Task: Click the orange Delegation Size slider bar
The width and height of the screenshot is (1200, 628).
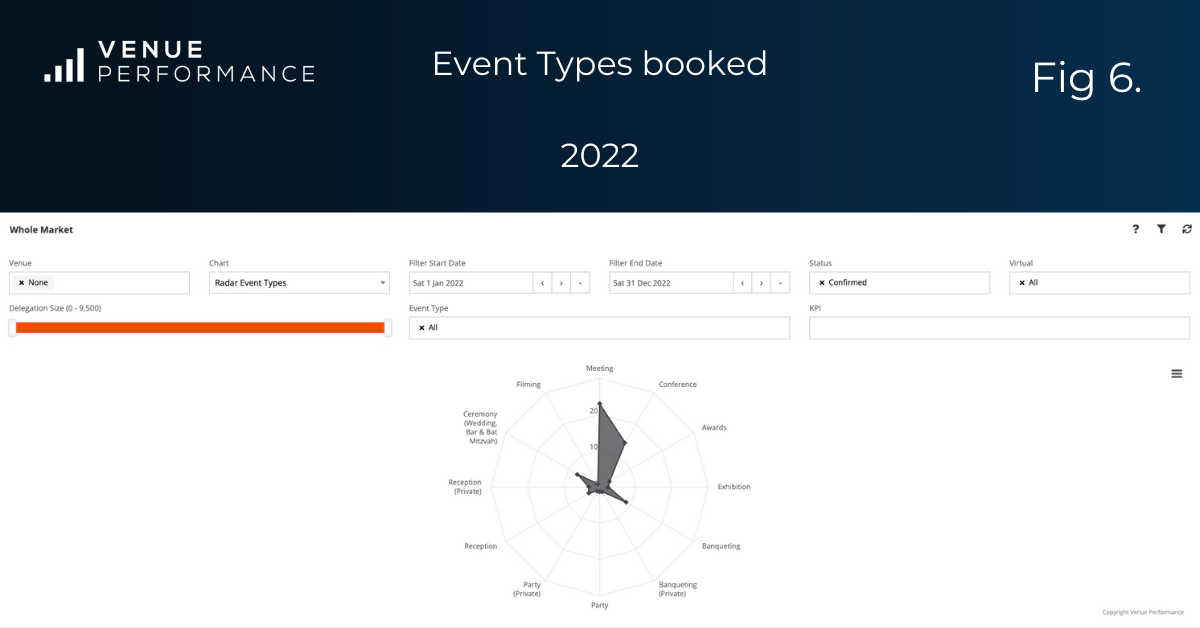Action: (200, 328)
